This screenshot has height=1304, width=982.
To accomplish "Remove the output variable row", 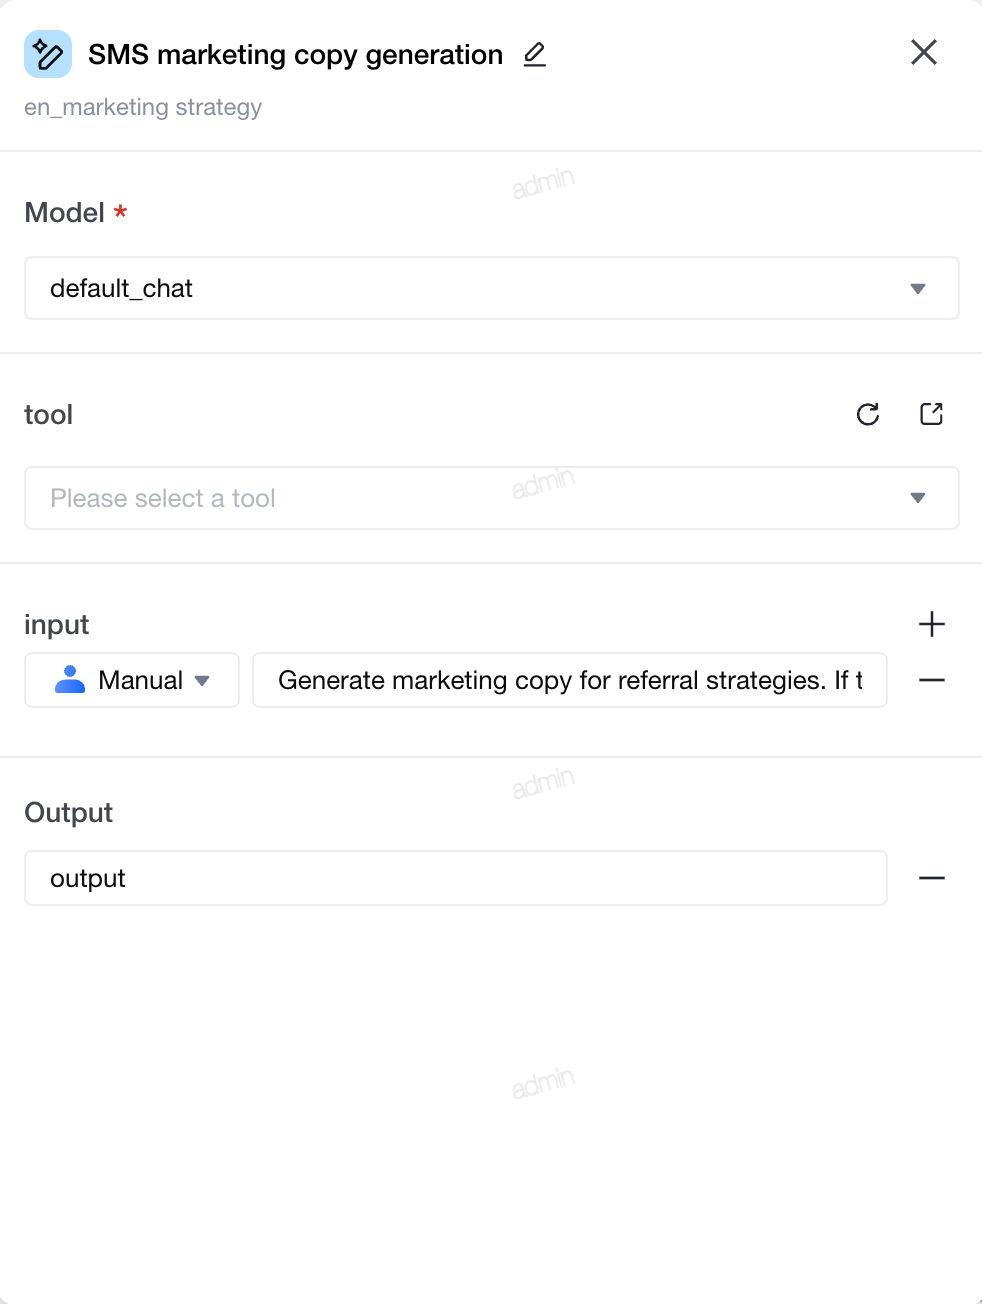I will point(932,878).
